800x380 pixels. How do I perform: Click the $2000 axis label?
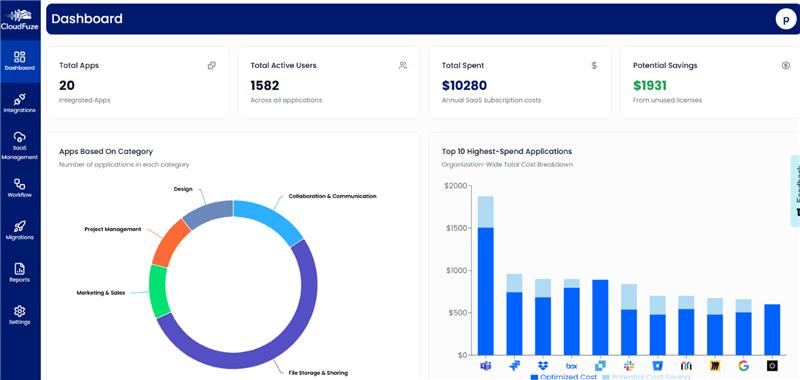click(x=456, y=186)
